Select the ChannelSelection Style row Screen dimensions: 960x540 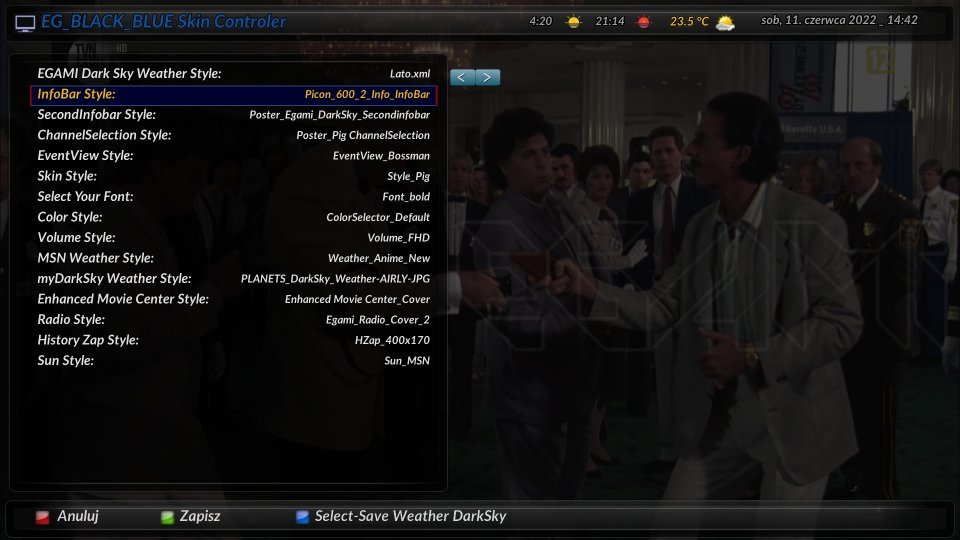click(x=233, y=135)
